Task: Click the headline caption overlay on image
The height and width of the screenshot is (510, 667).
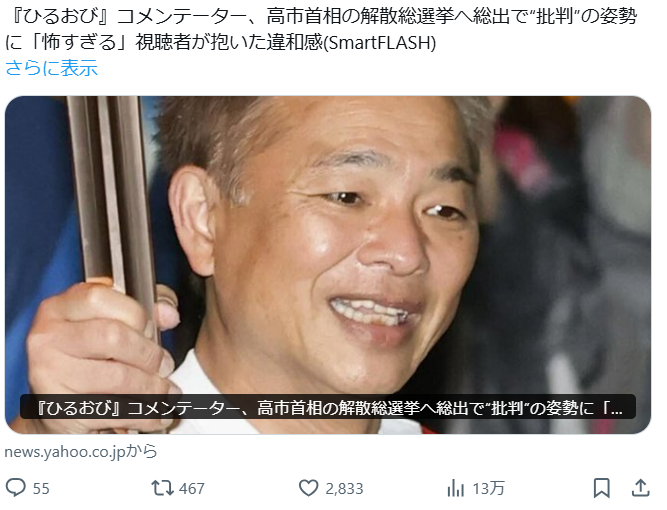Action: (x=328, y=407)
